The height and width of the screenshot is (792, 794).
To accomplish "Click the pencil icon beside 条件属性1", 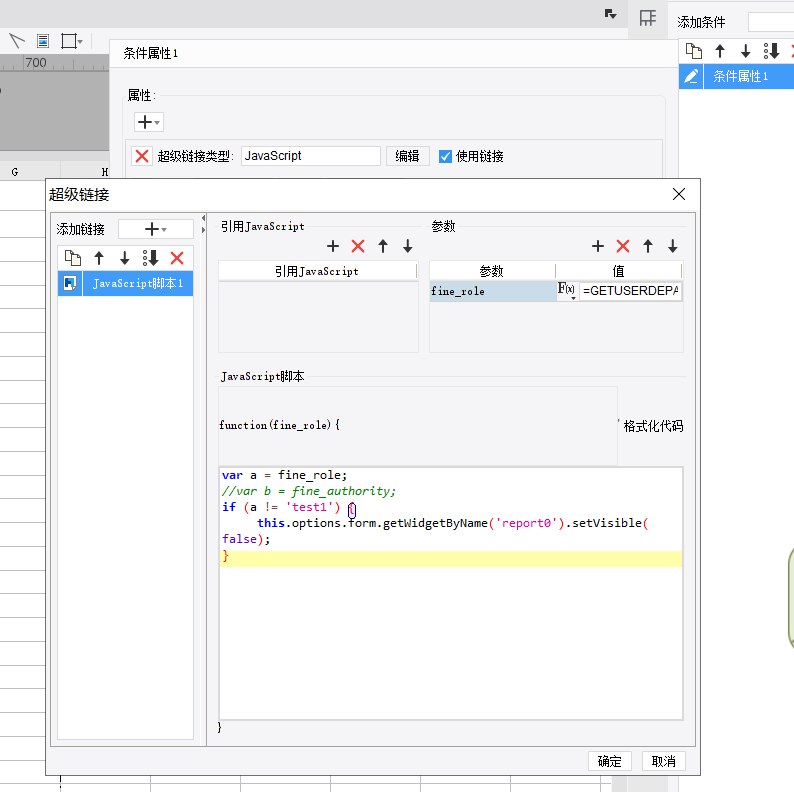I will coord(691,76).
